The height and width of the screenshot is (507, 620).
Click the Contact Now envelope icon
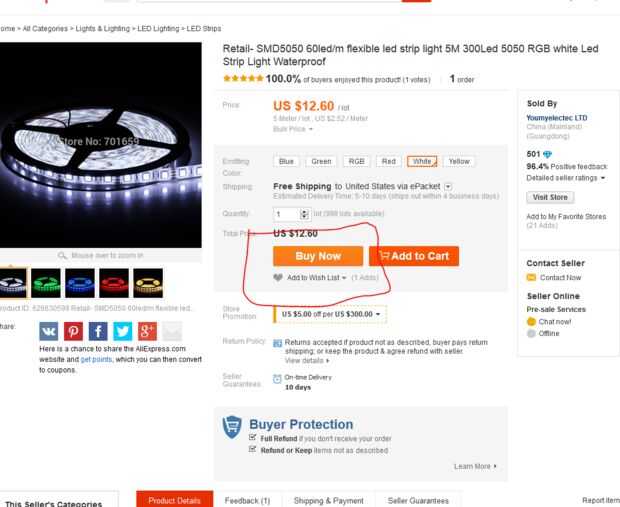pyautogui.click(x=532, y=276)
